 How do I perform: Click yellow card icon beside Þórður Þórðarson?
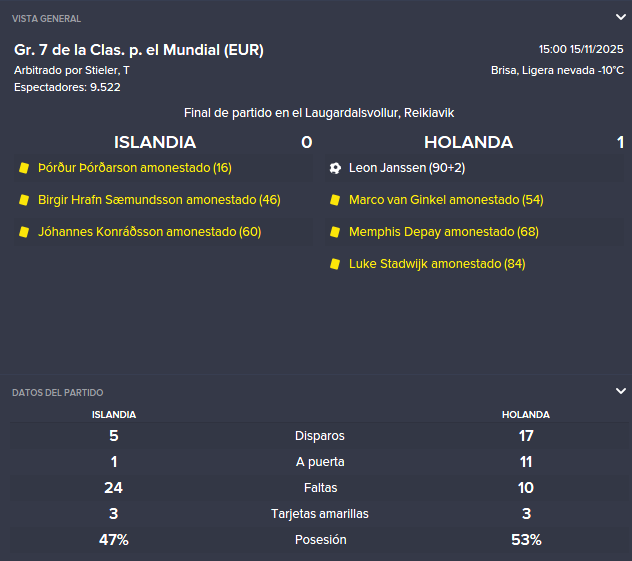tap(24, 168)
